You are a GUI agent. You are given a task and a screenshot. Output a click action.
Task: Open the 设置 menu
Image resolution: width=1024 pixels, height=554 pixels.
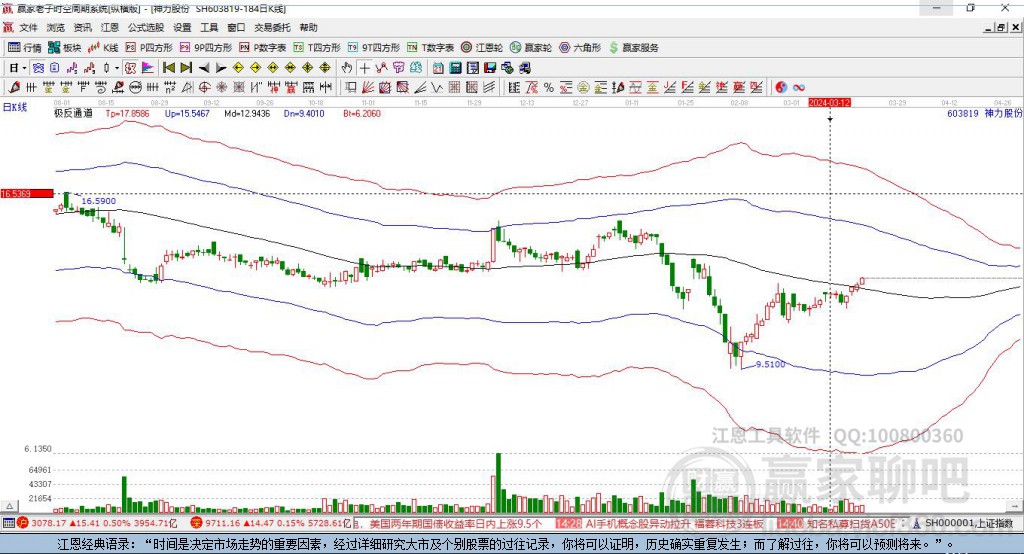click(x=182, y=27)
